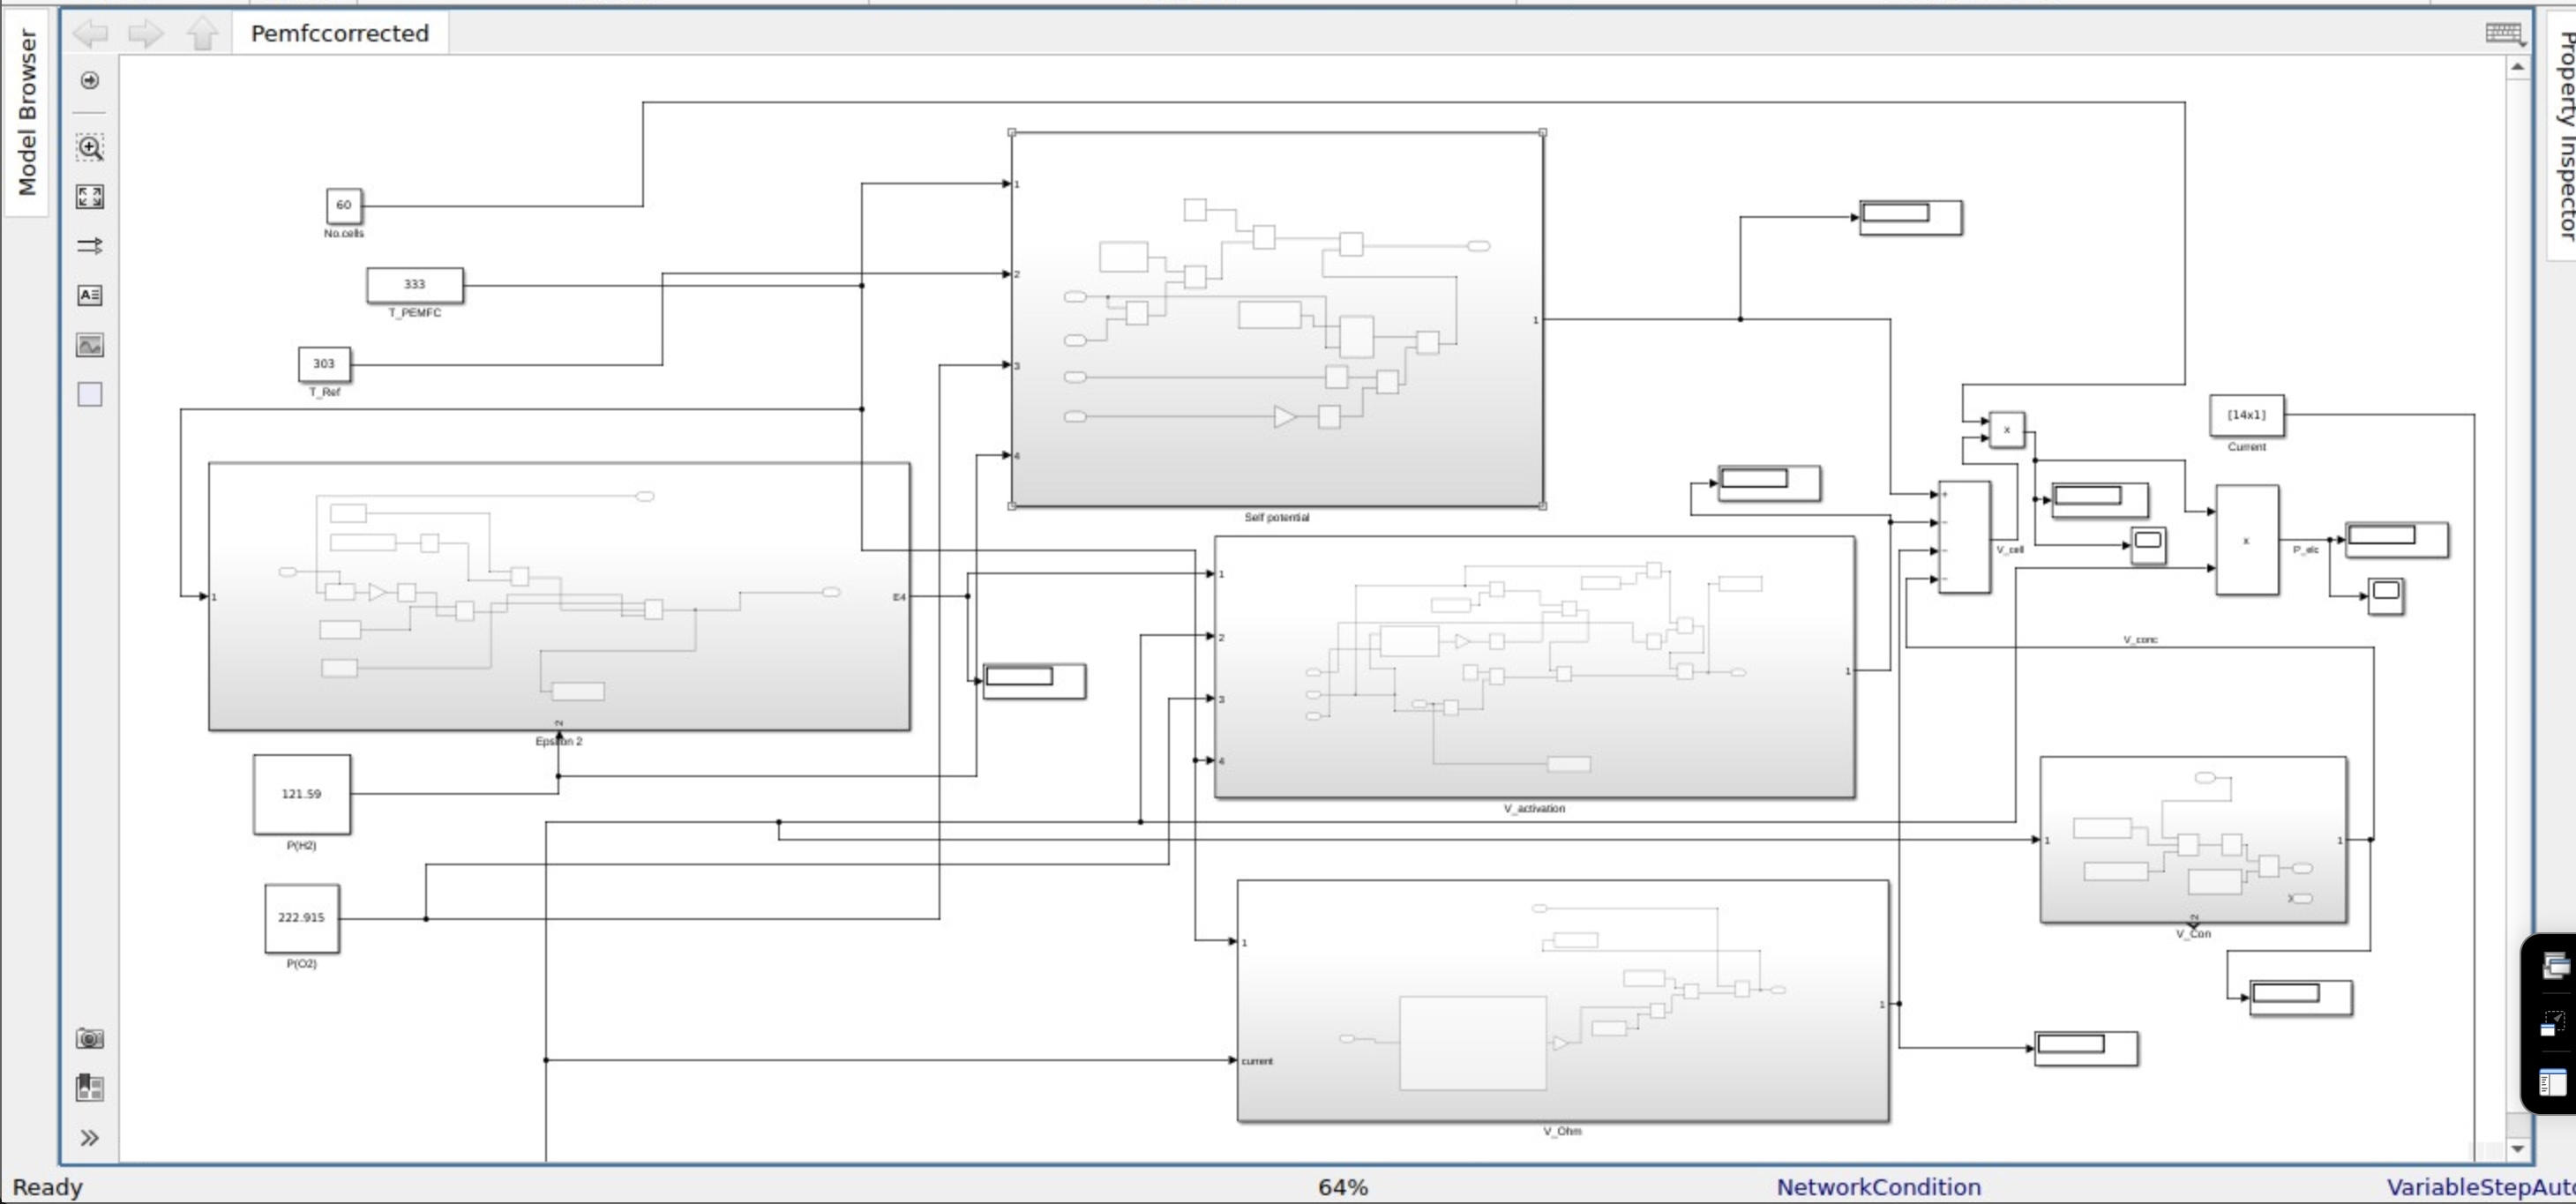Click the bottom icon in right floating panel
The width and height of the screenshot is (2576, 1204).
coord(2553,1082)
